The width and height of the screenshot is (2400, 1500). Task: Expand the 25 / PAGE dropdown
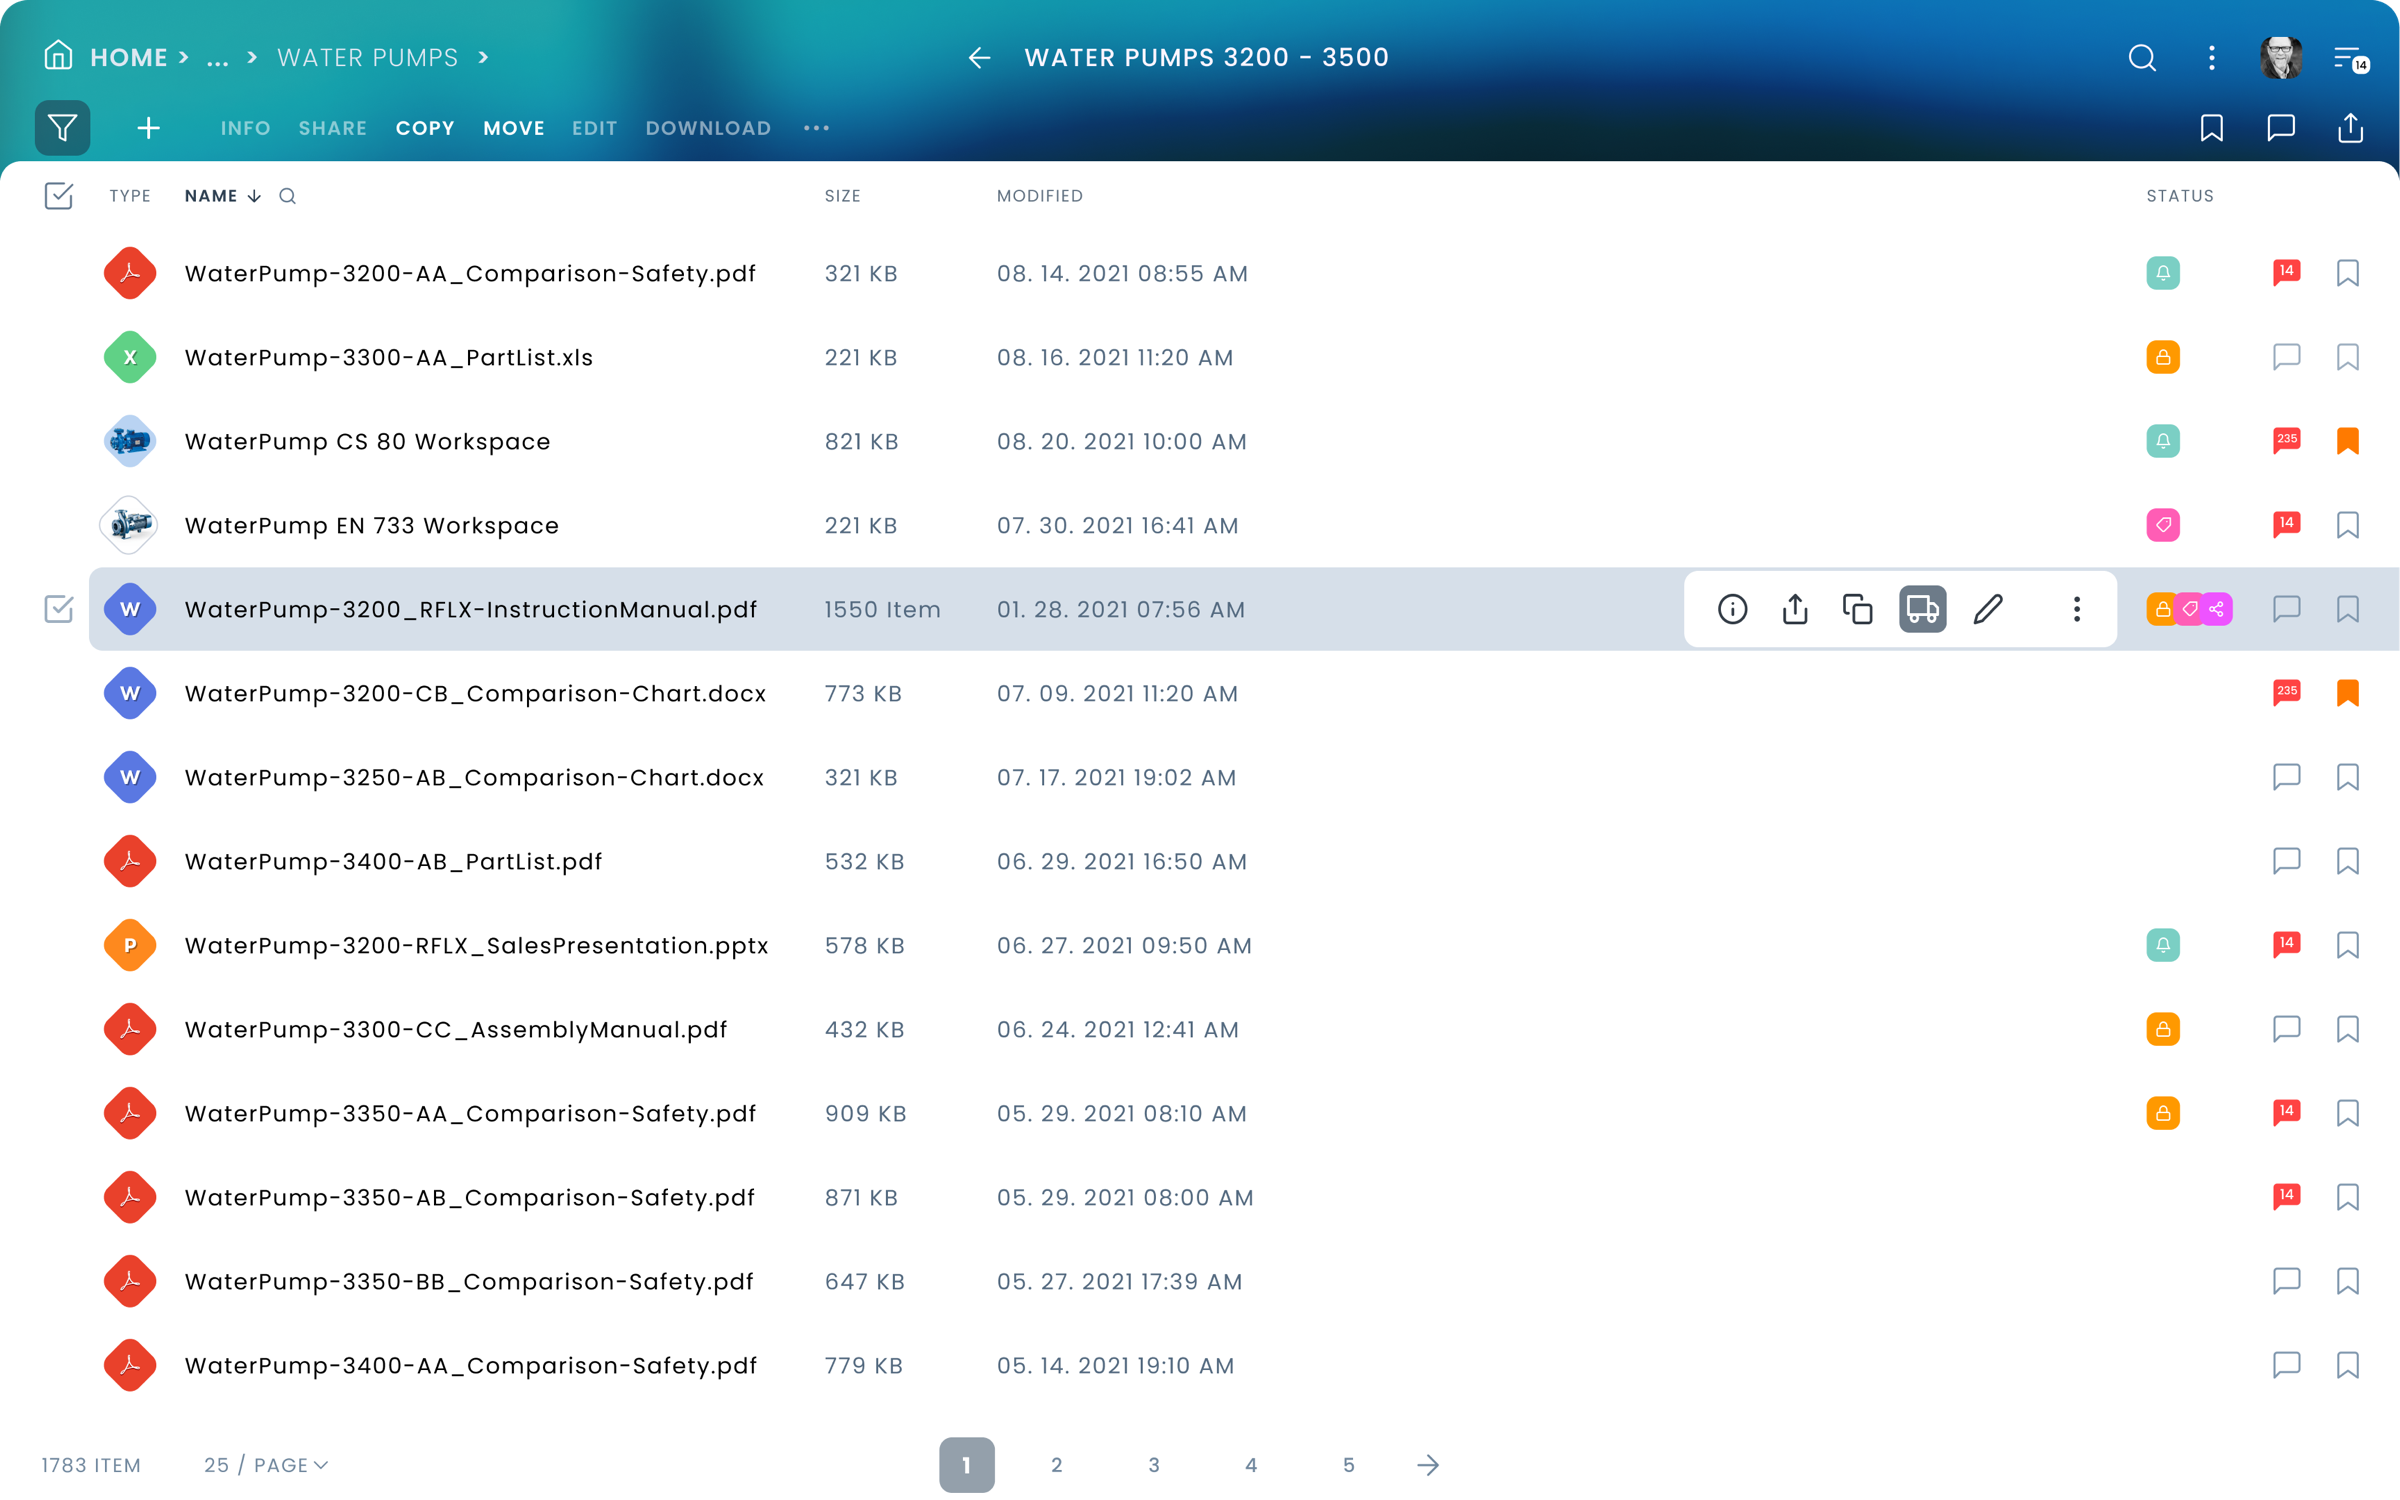coord(266,1465)
